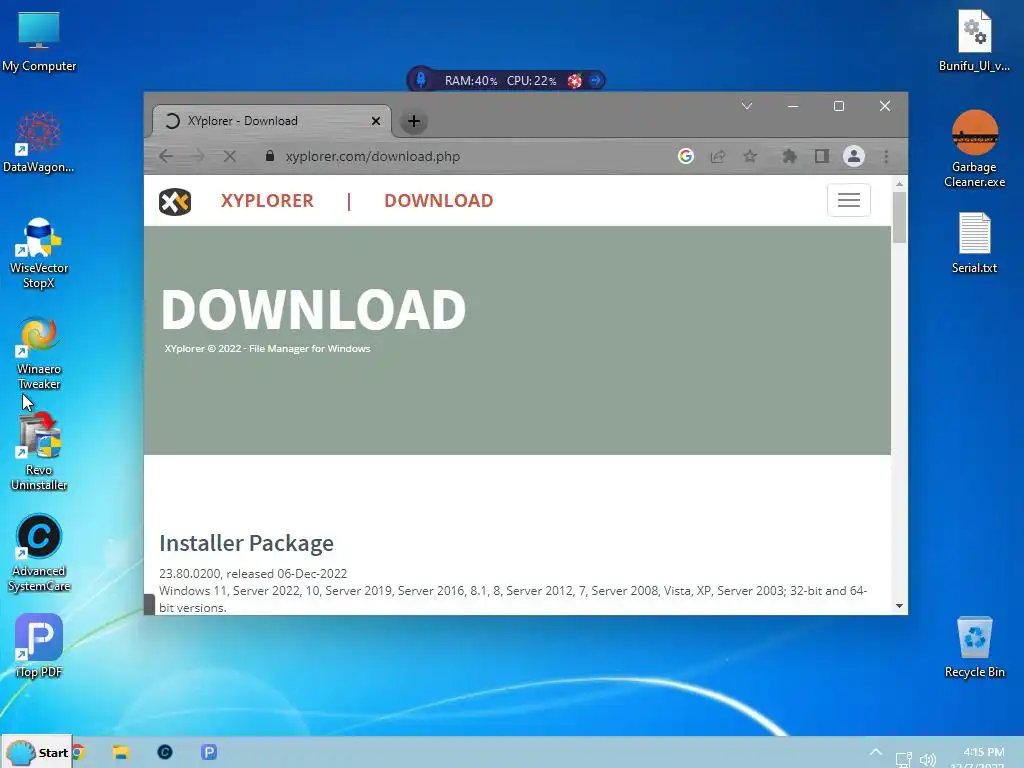Go back in browser history
This screenshot has height=768, width=1024.
166,156
